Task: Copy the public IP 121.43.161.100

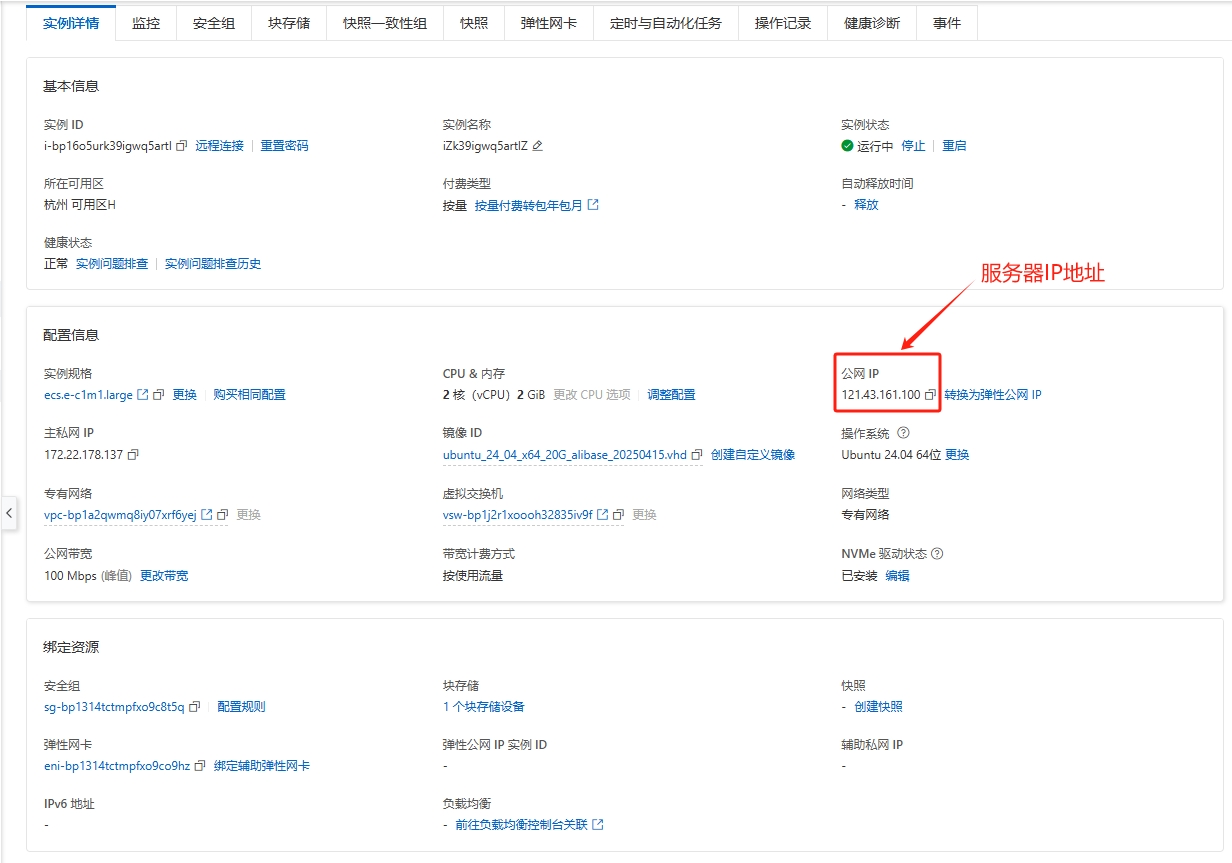Action: [930, 395]
